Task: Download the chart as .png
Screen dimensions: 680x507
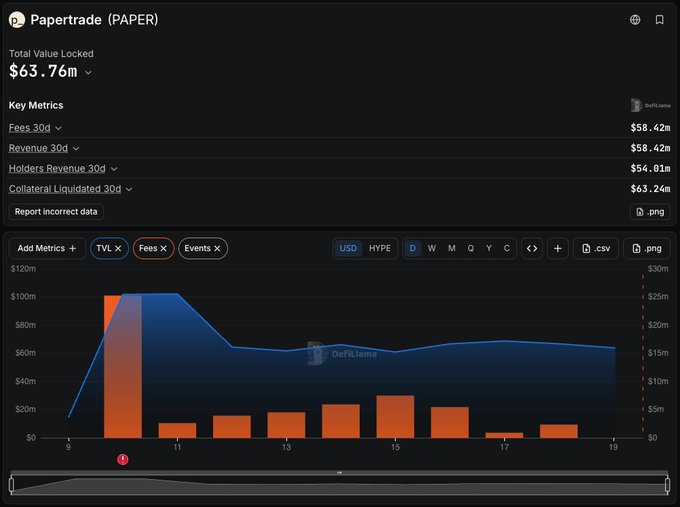Action: 647,248
